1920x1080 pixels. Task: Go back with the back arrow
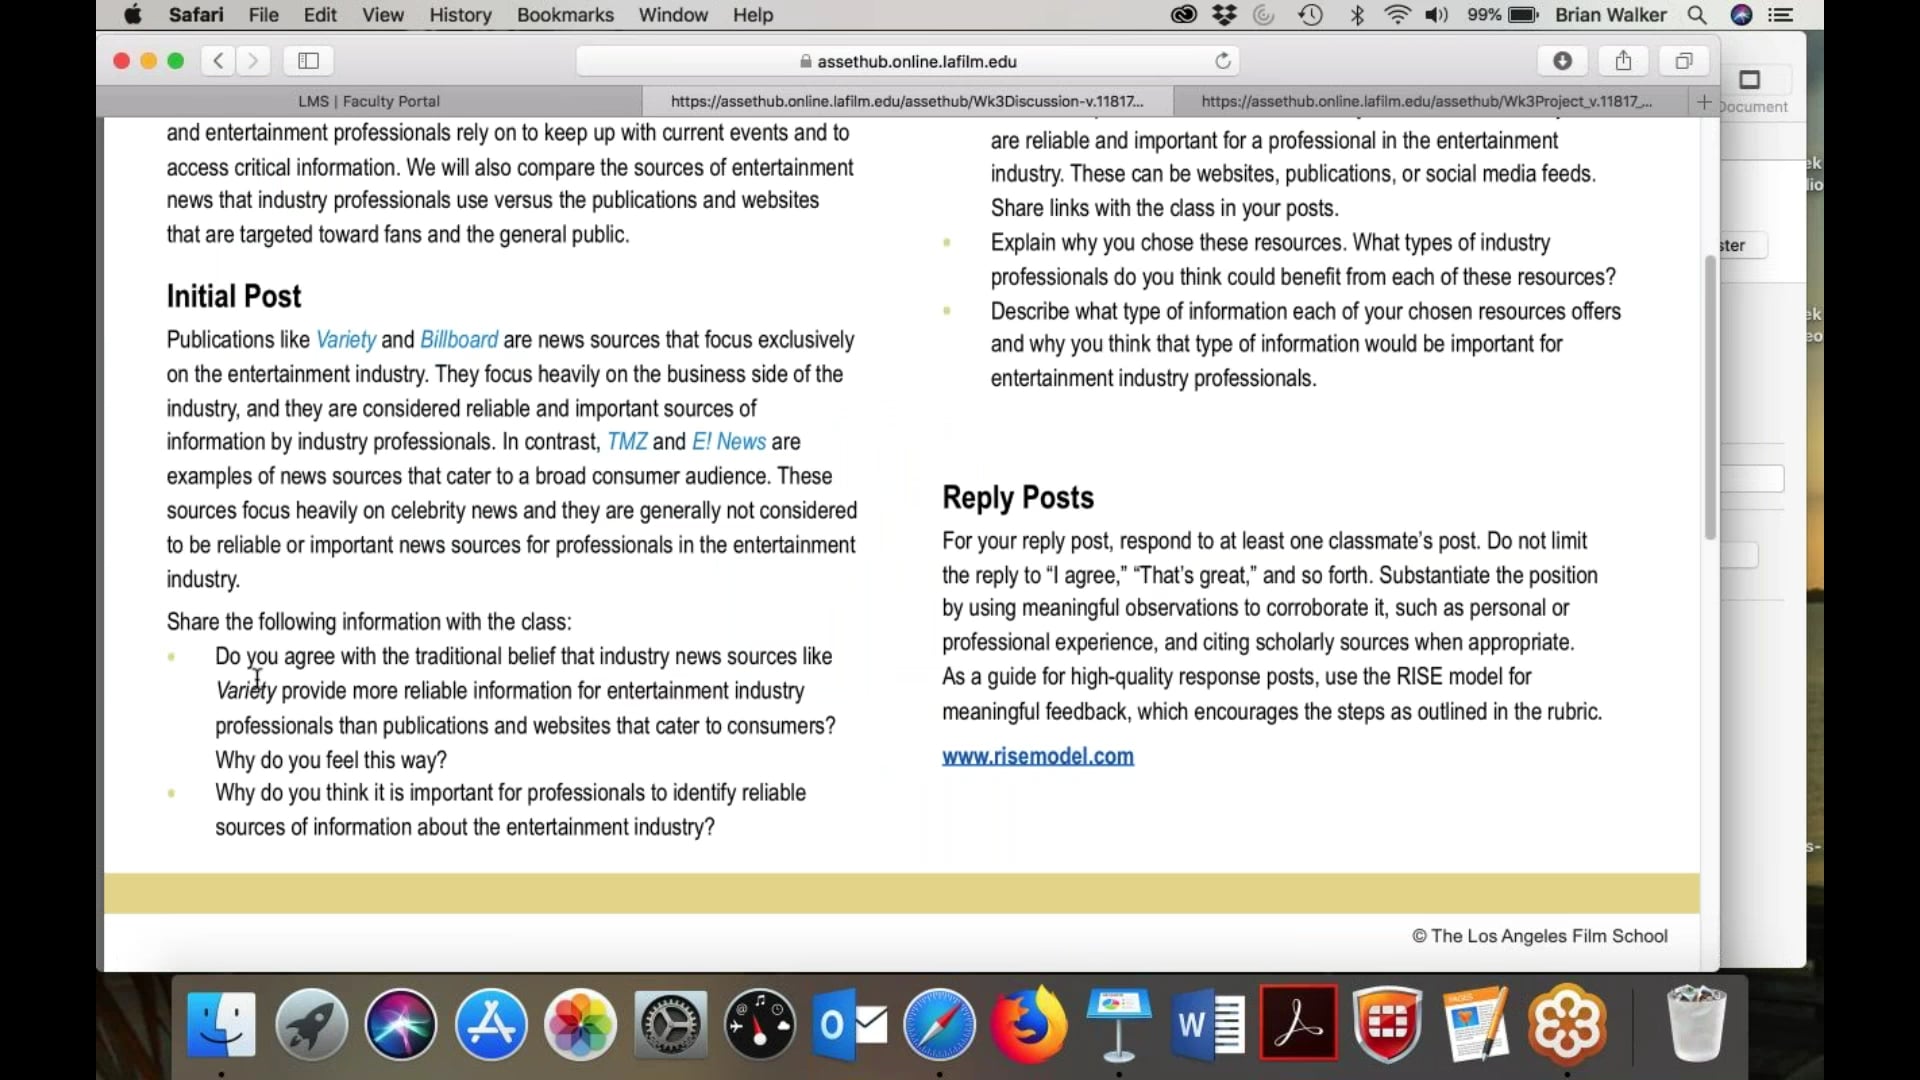218,61
